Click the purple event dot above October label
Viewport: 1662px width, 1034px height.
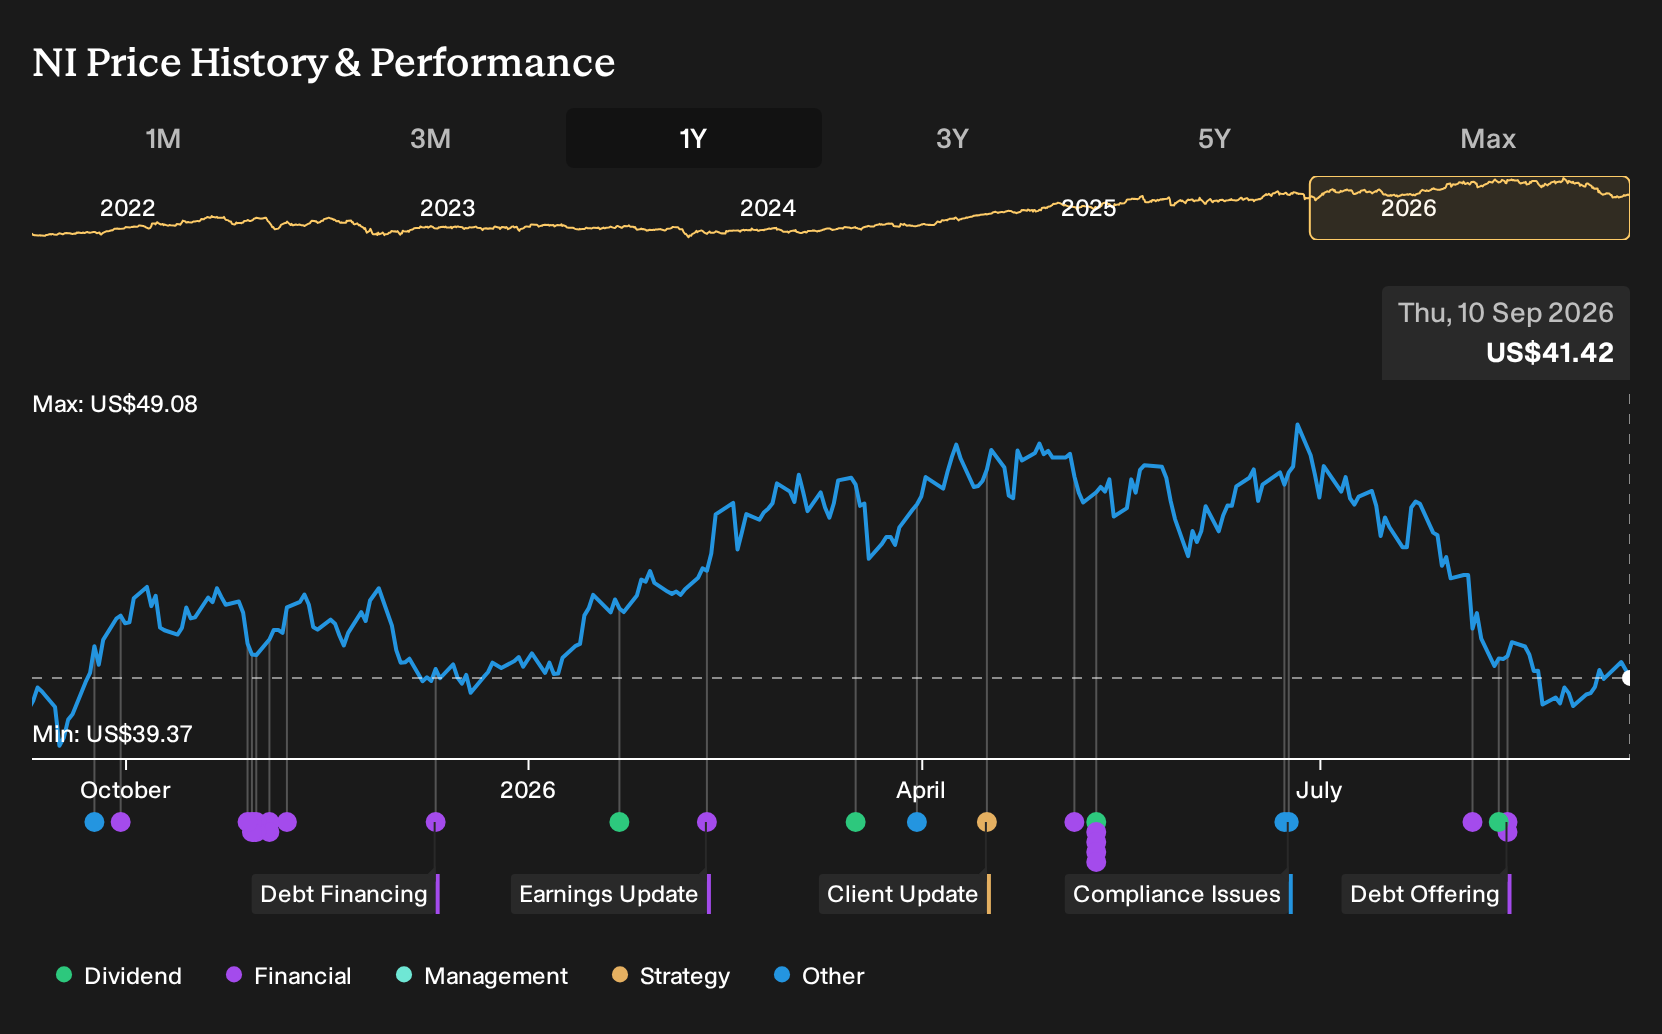pos(121,822)
